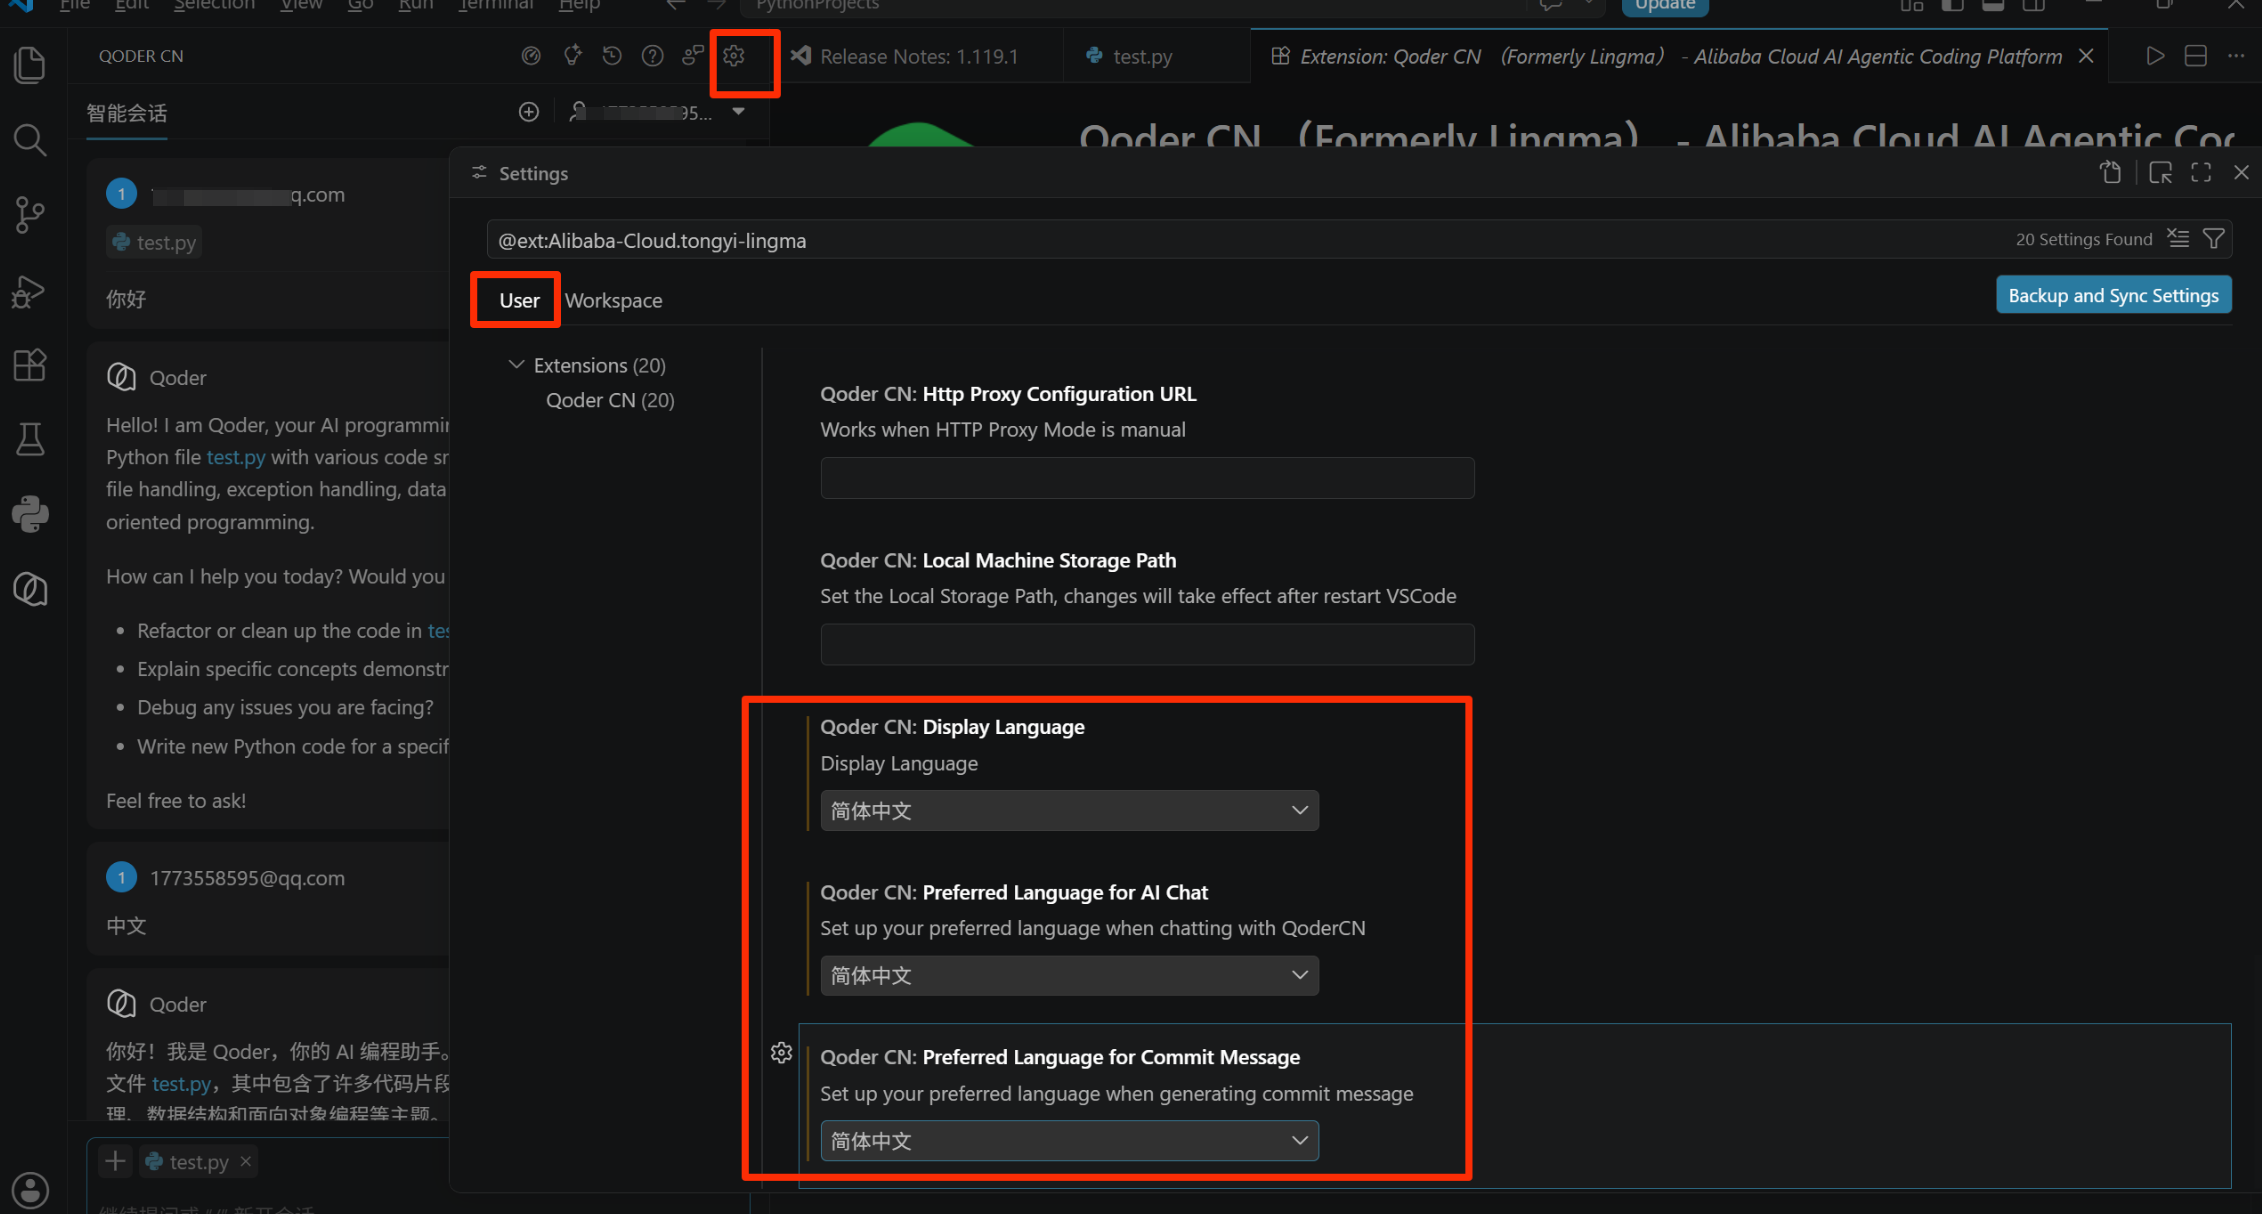Toggle the secondary side bar layout icon

point(2034,6)
